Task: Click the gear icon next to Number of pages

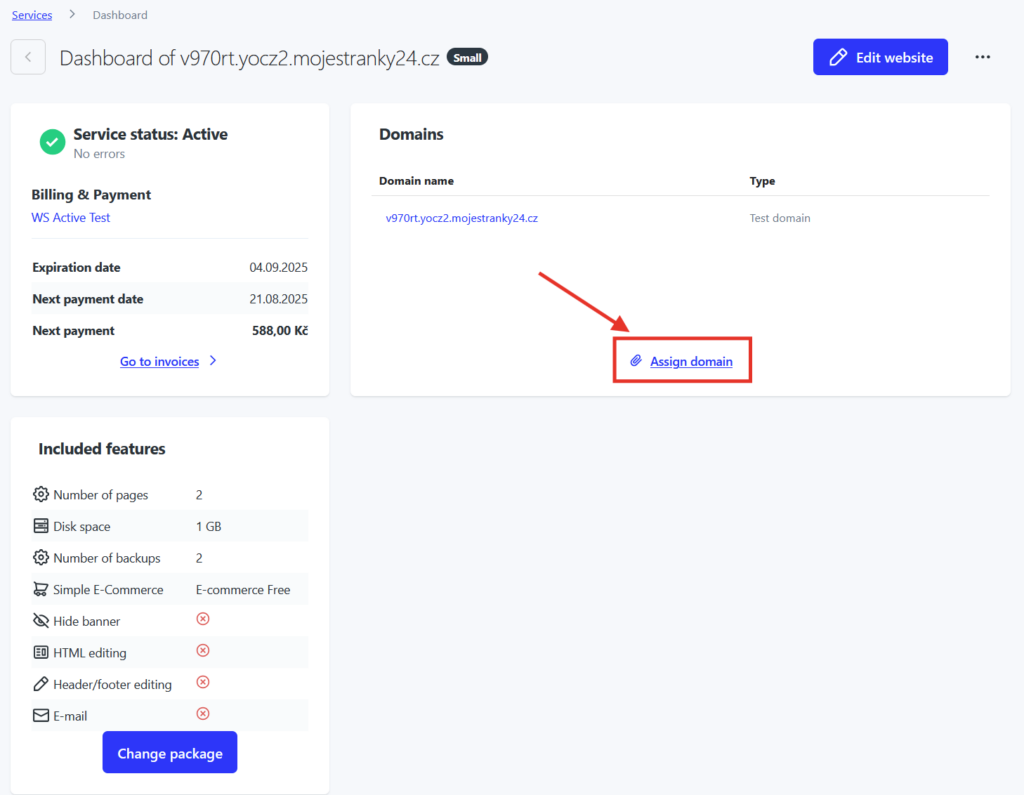Action: (x=41, y=495)
